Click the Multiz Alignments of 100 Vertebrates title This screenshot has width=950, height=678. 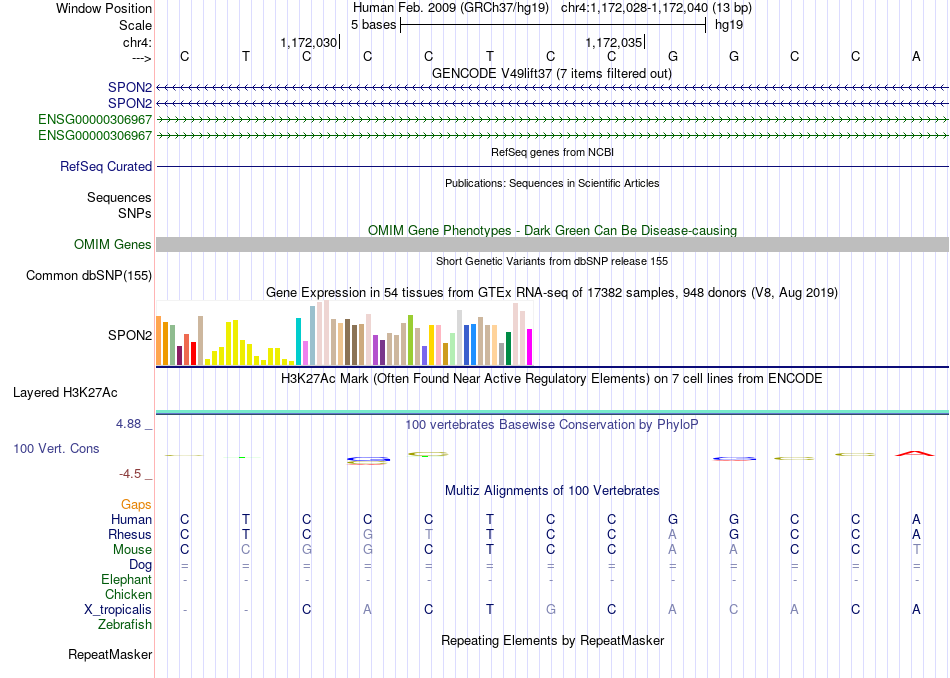[552, 490]
